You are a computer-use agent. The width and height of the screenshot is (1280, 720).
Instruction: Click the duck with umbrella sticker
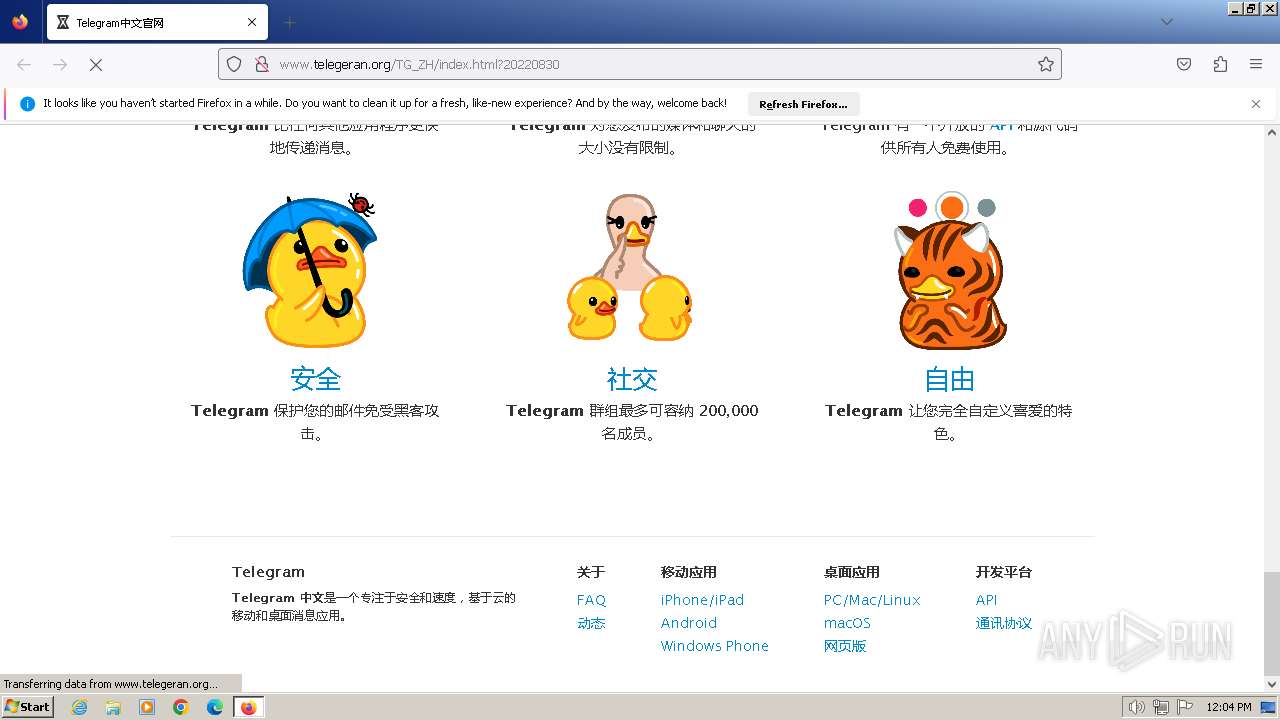point(309,270)
